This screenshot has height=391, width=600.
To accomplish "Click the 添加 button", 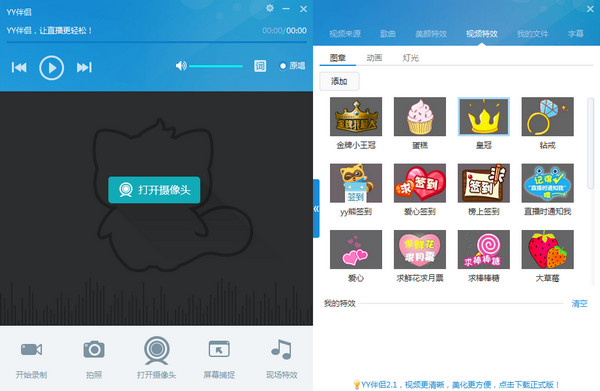I will 339,81.
